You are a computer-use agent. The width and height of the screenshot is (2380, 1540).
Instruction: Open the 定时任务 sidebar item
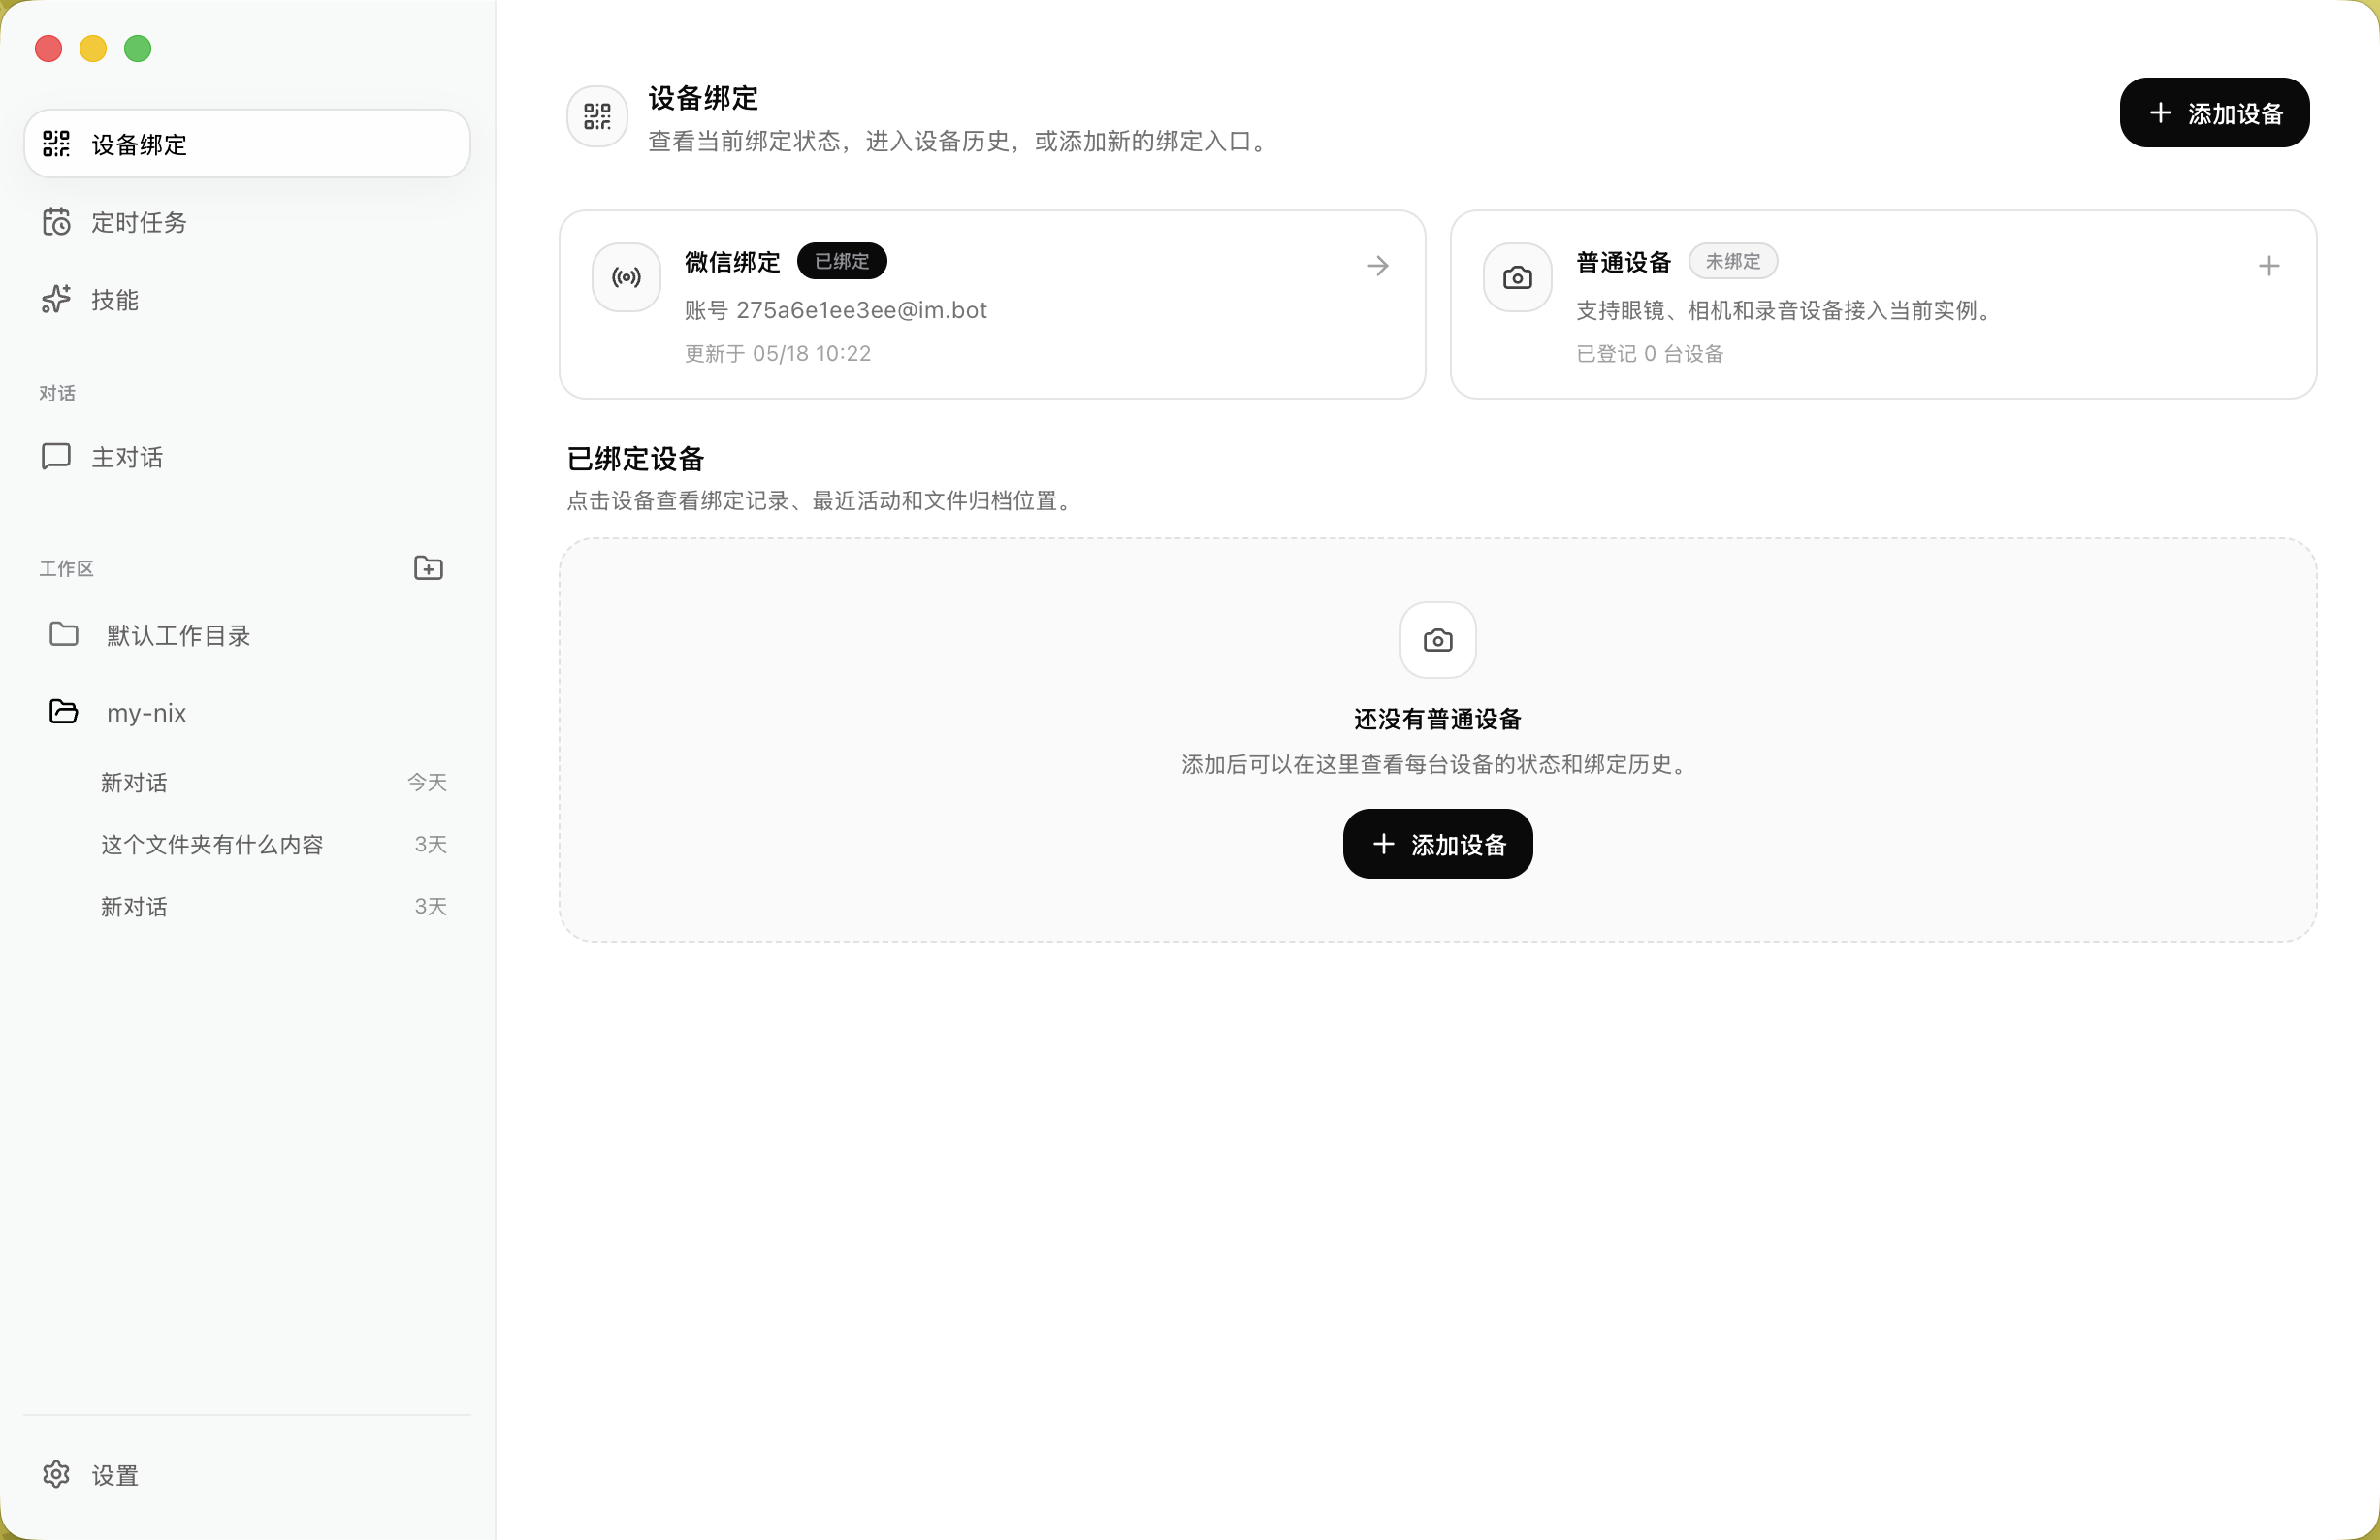[246, 222]
